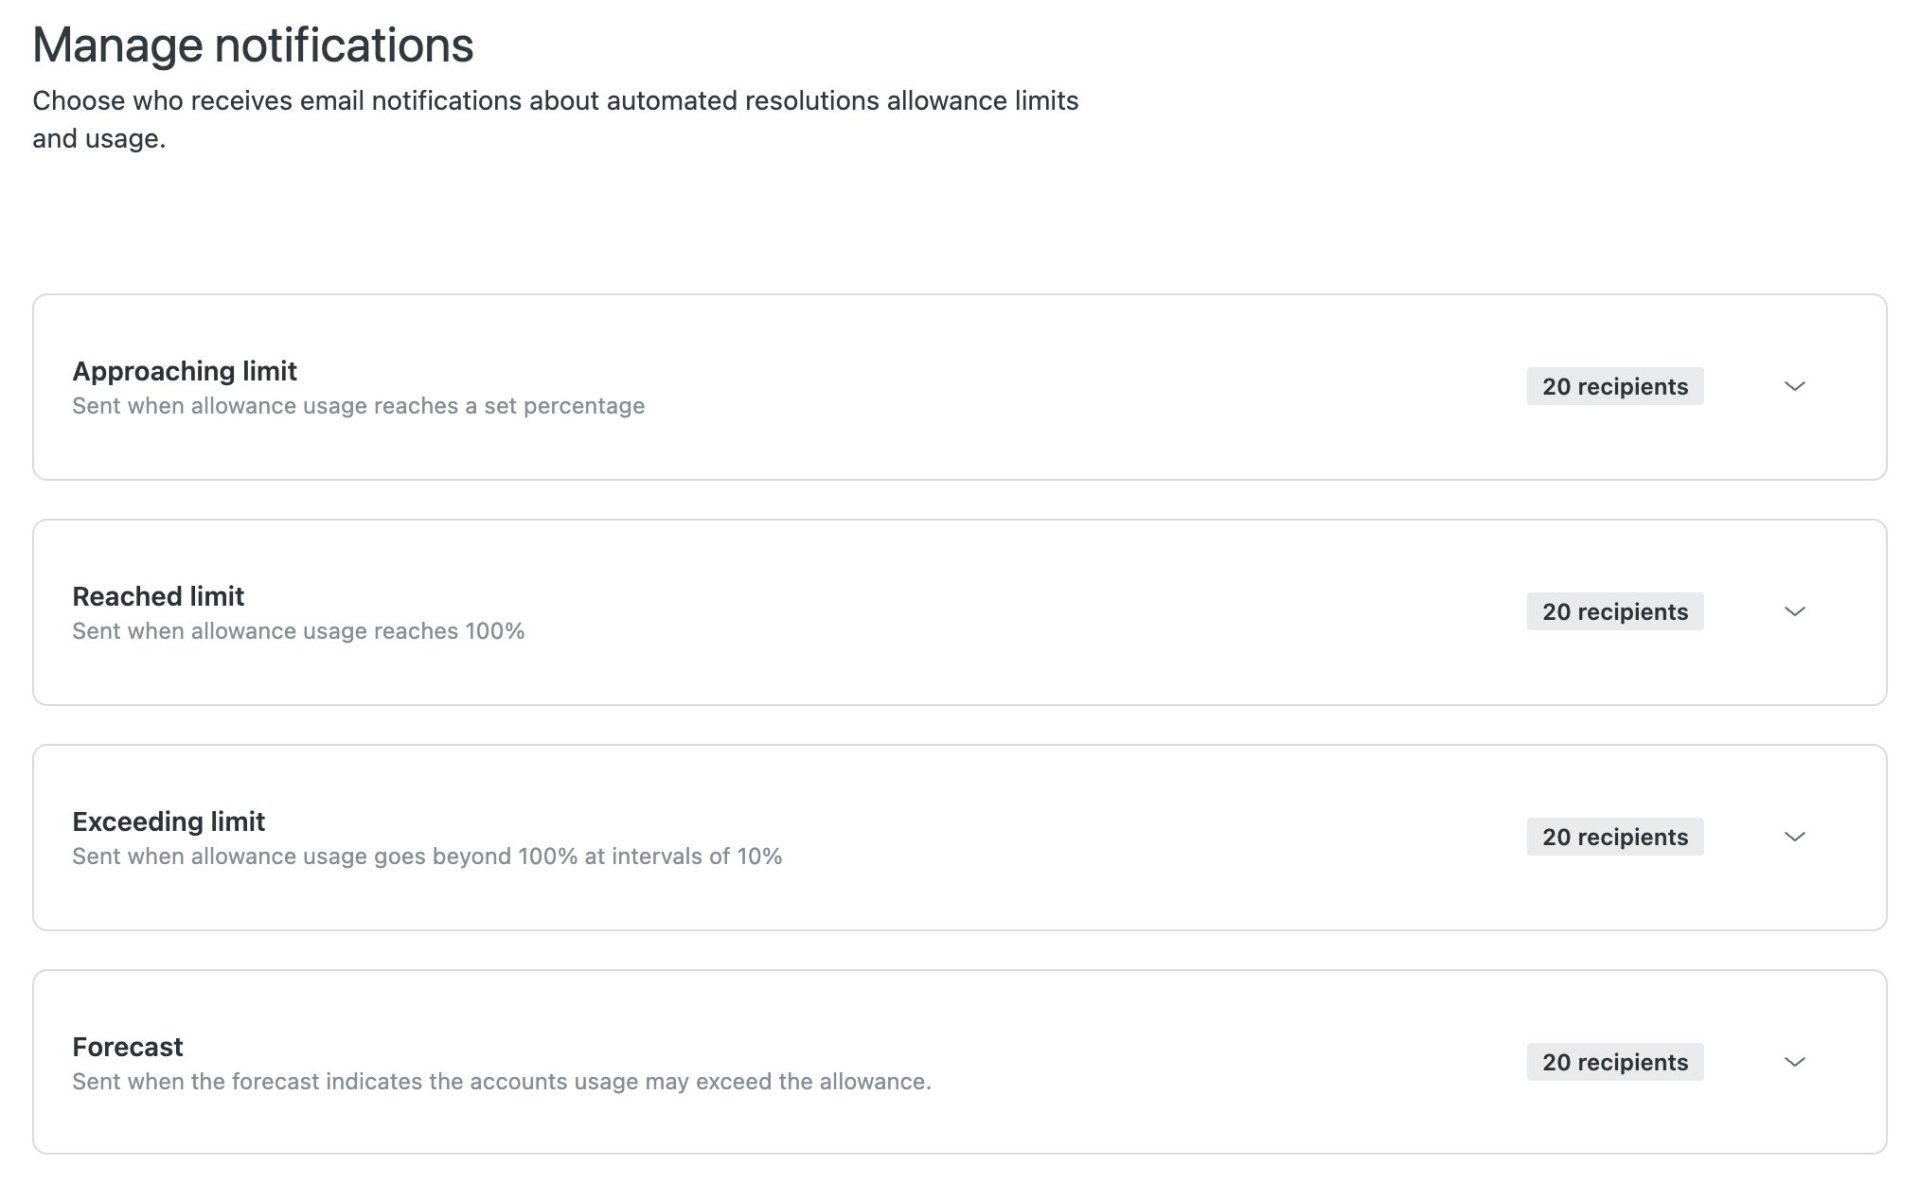Image resolution: width=1920 pixels, height=1183 pixels.
Task: Click the 'Choose who receives email notifications' text
Action: [555, 119]
